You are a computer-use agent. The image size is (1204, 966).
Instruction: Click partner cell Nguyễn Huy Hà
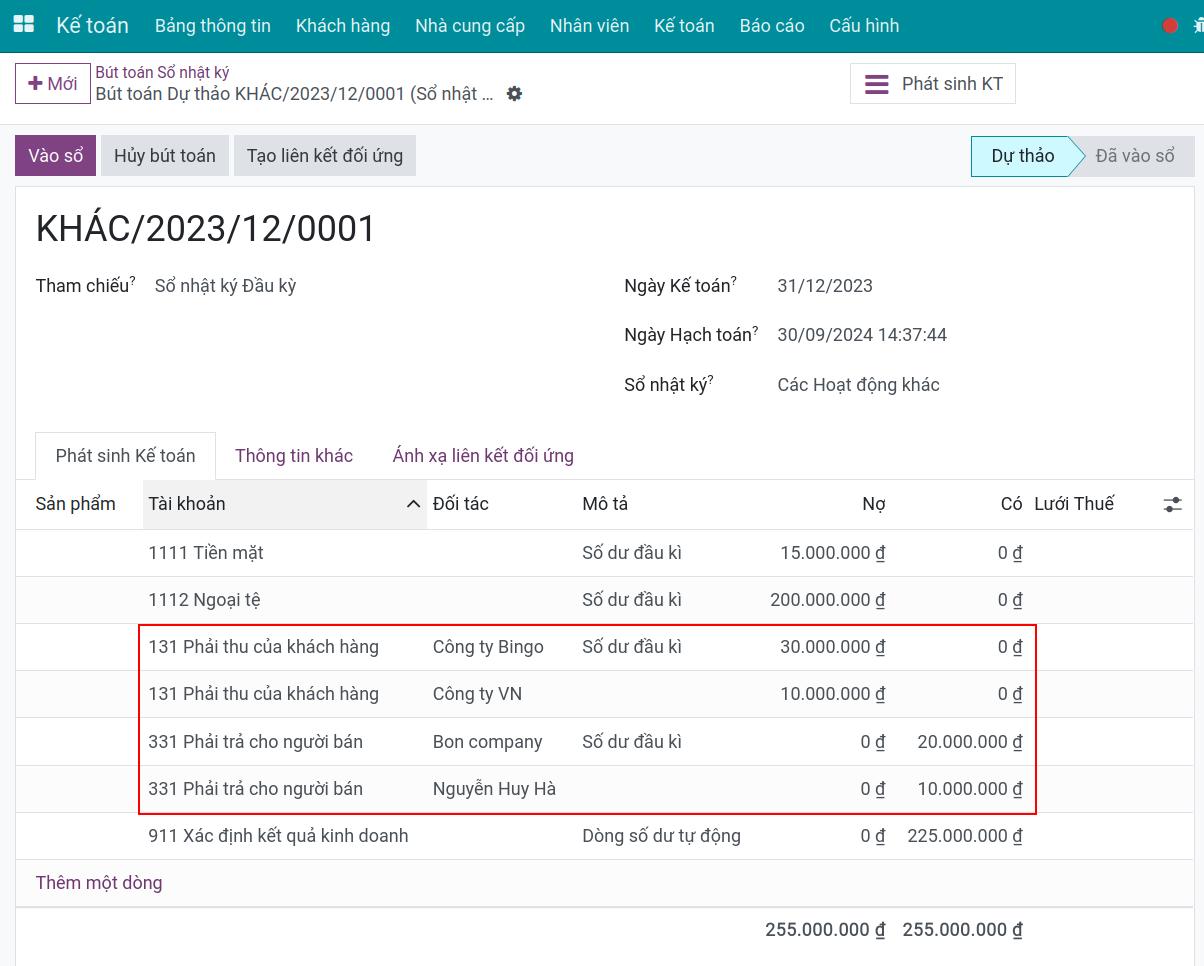click(494, 789)
